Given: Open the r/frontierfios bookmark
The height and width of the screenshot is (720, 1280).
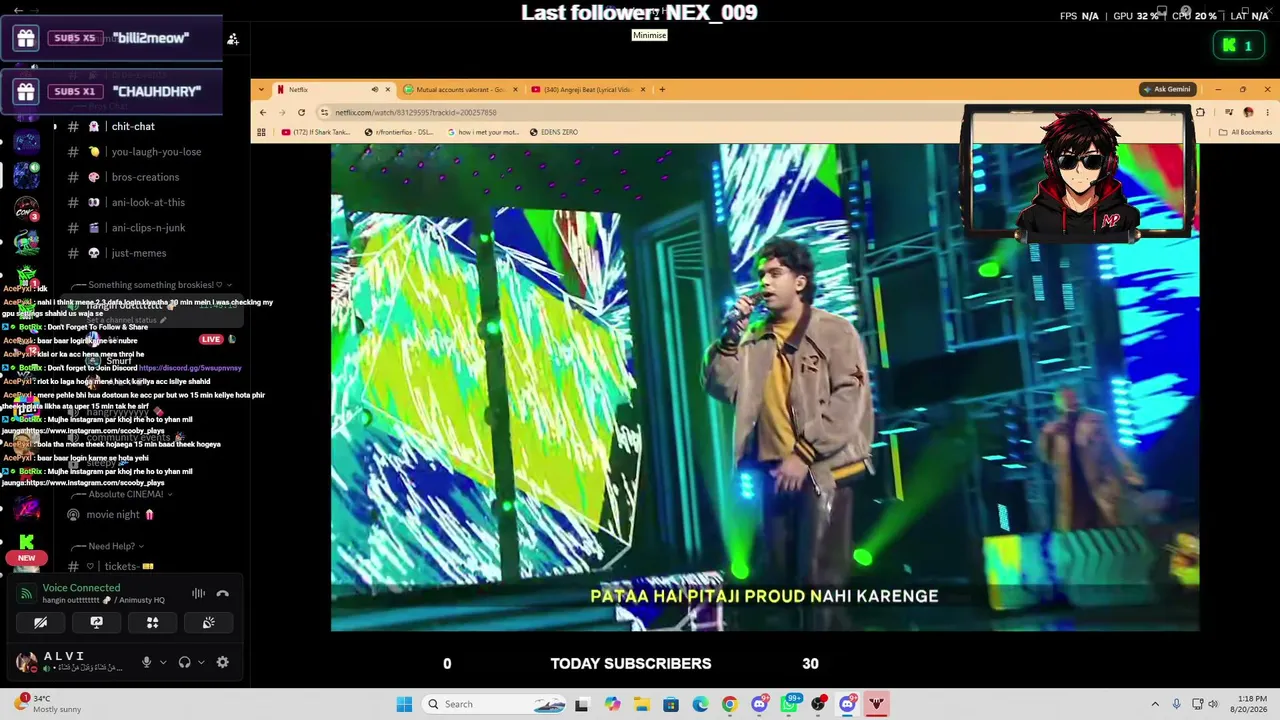Looking at the screenshot, I should pyautogui.click(x=398, y=132).
